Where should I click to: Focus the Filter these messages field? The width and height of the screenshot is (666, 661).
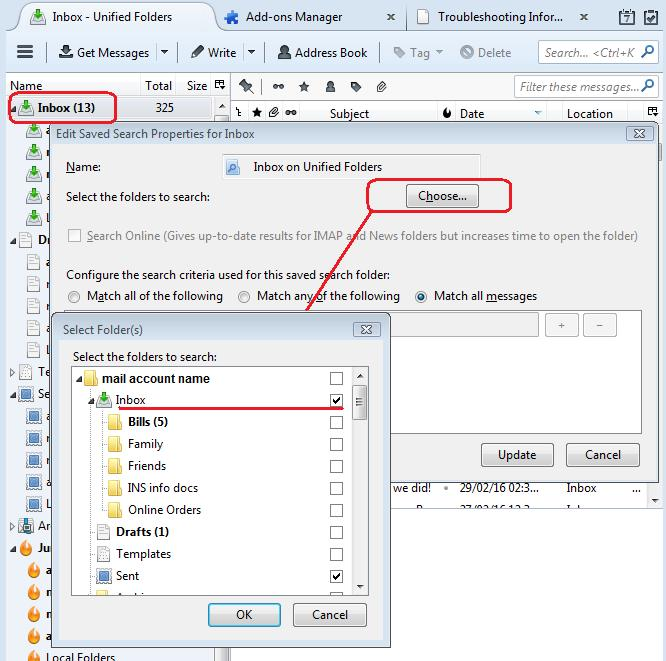[586, 87]
